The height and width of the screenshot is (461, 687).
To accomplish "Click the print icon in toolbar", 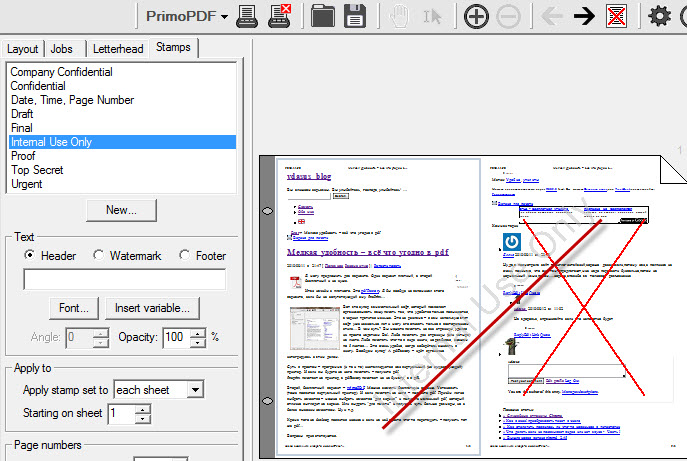I will coord(249,16).
